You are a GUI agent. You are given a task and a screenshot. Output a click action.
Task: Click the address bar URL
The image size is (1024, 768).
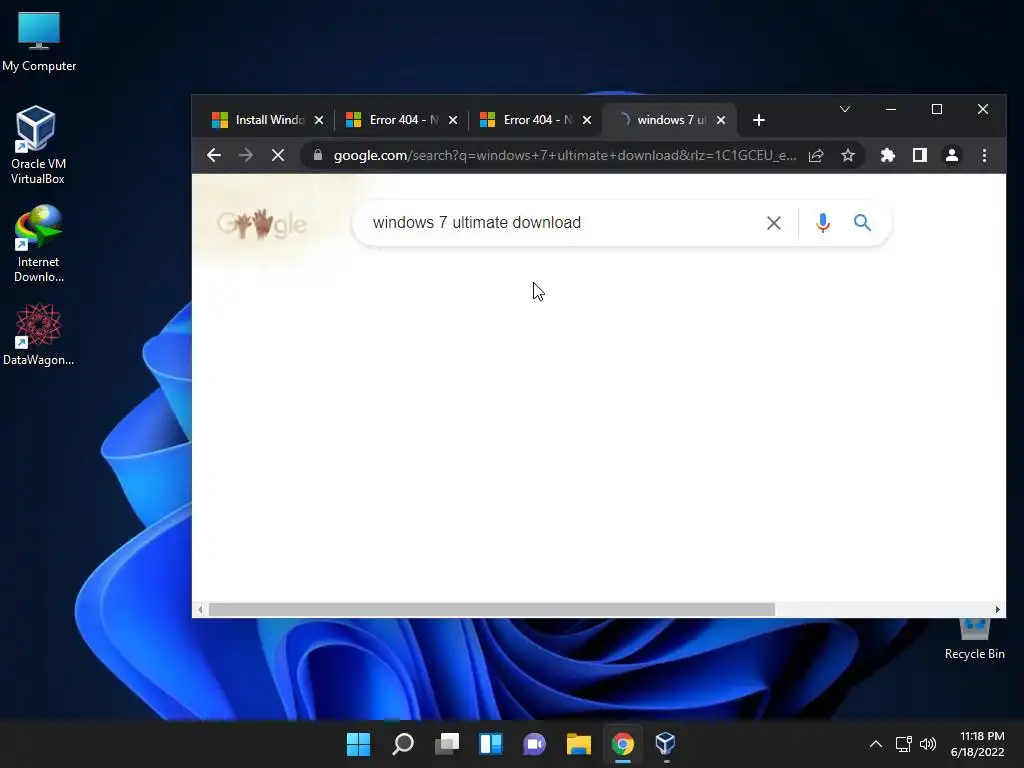click(565, 155)
